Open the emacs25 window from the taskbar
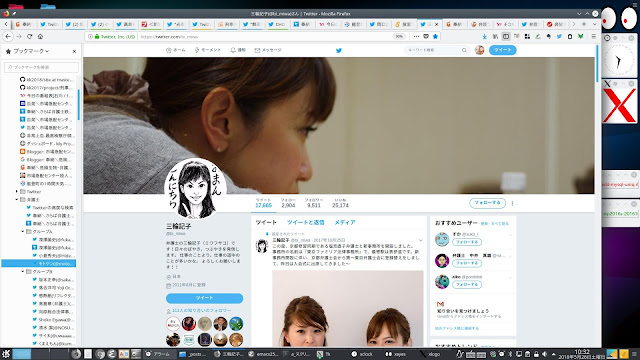The image size is (640, 360). point(263,354)
